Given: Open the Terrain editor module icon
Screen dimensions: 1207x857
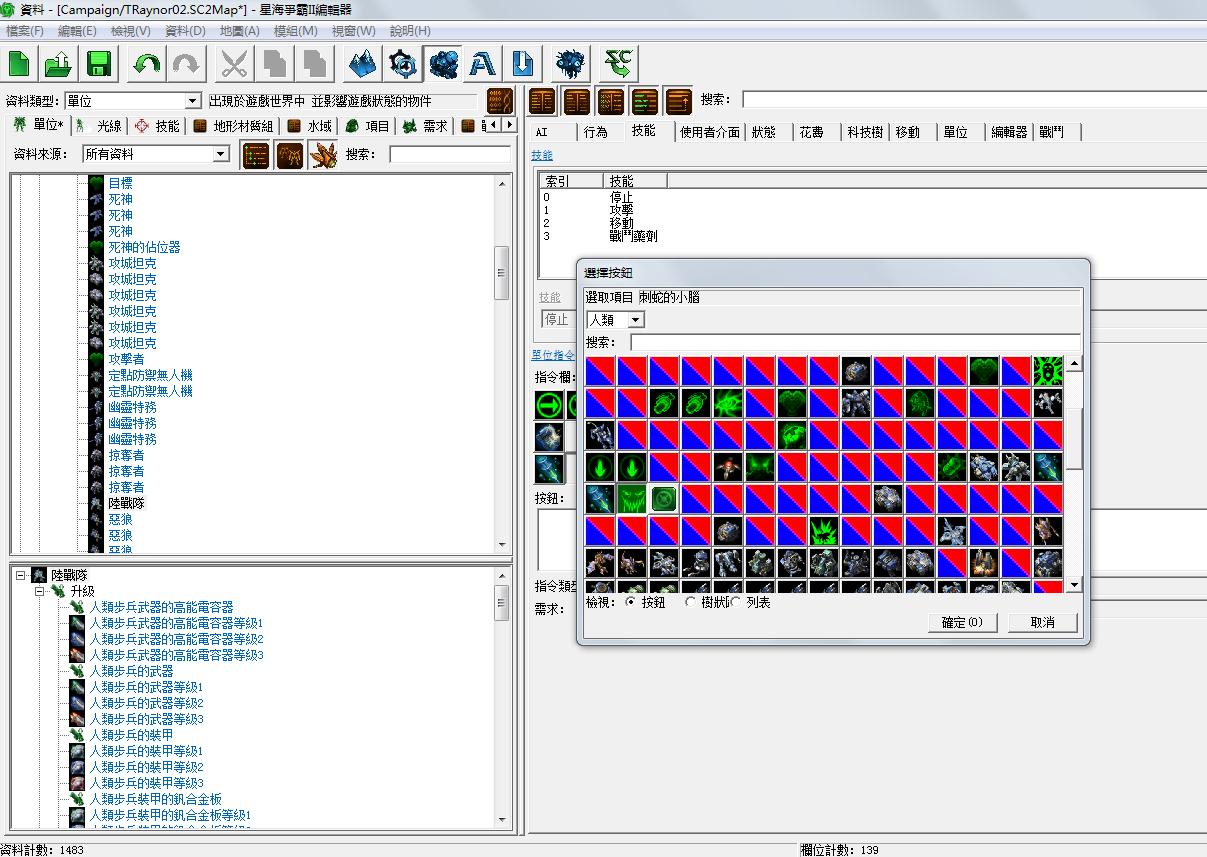Looking at the screenshot, I should [x=362, y=65].
